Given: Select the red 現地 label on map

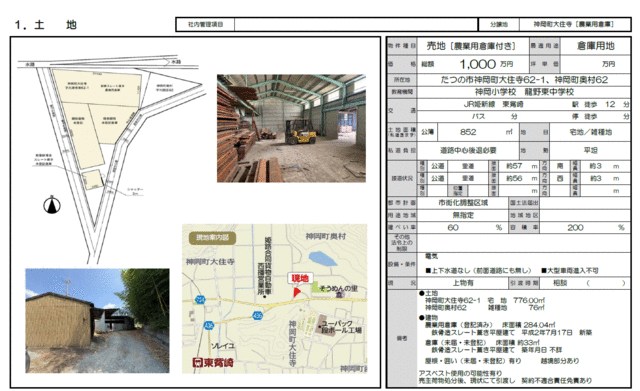Looking at the screenshot, I should 300,278.
